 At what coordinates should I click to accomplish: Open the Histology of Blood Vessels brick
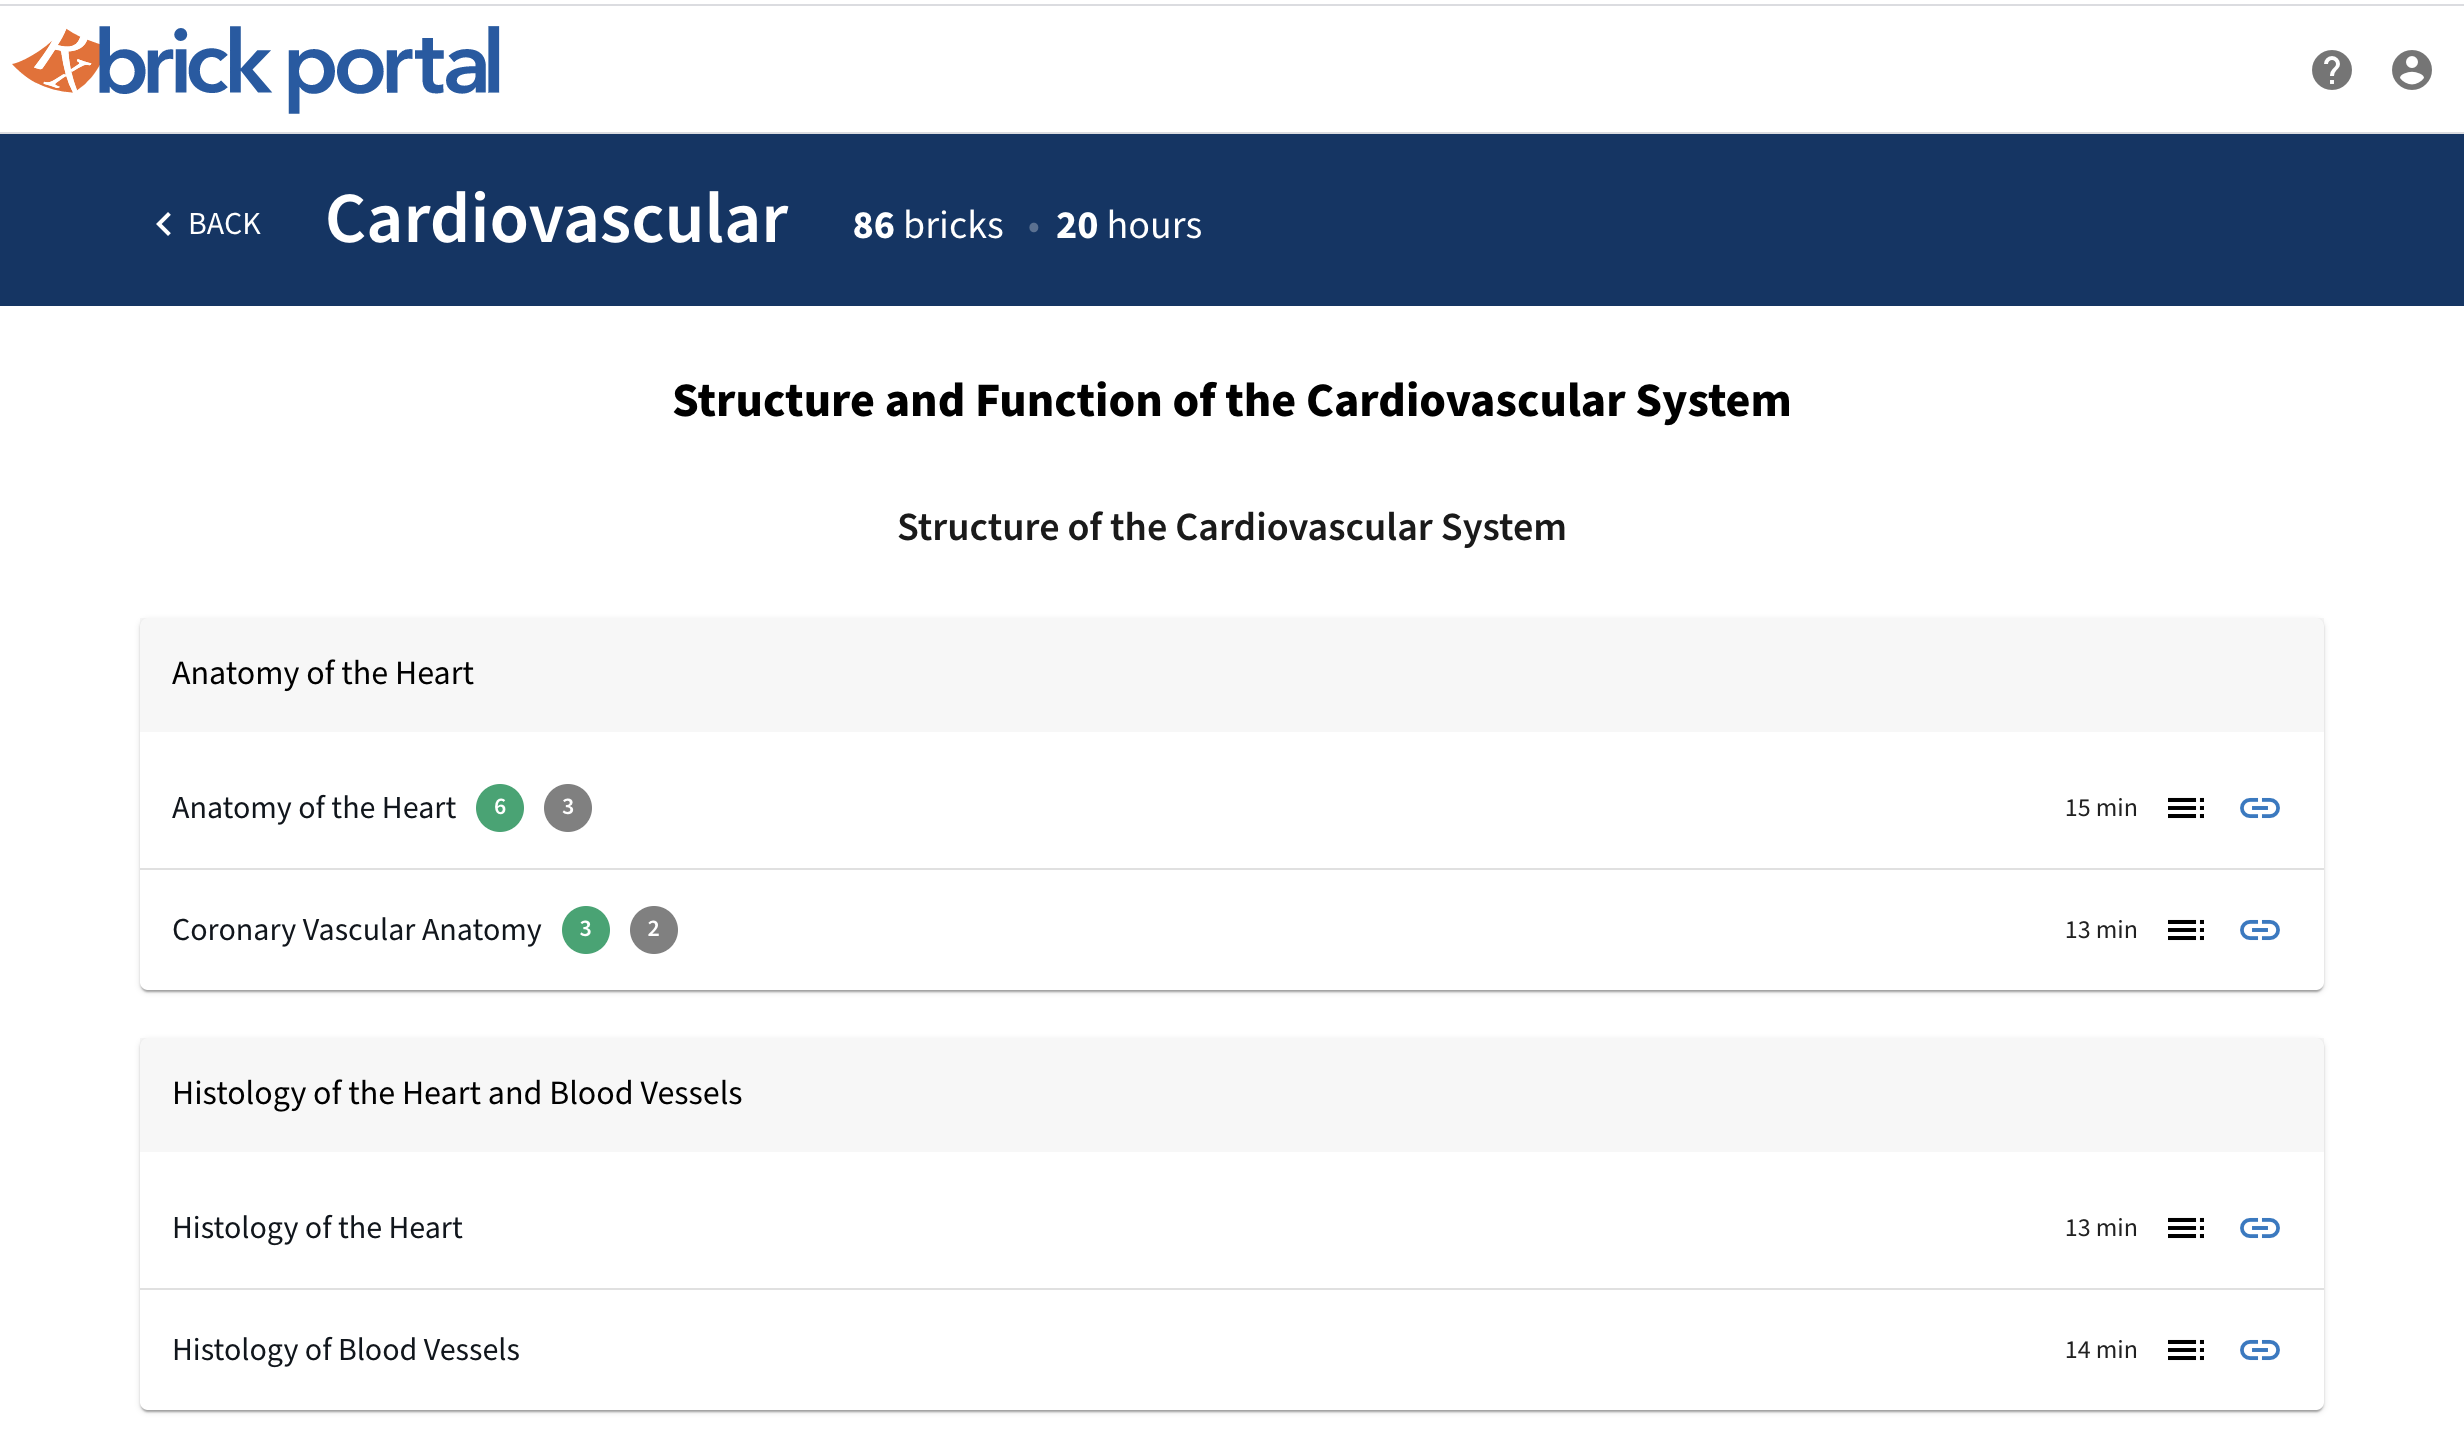point(346,1350)
